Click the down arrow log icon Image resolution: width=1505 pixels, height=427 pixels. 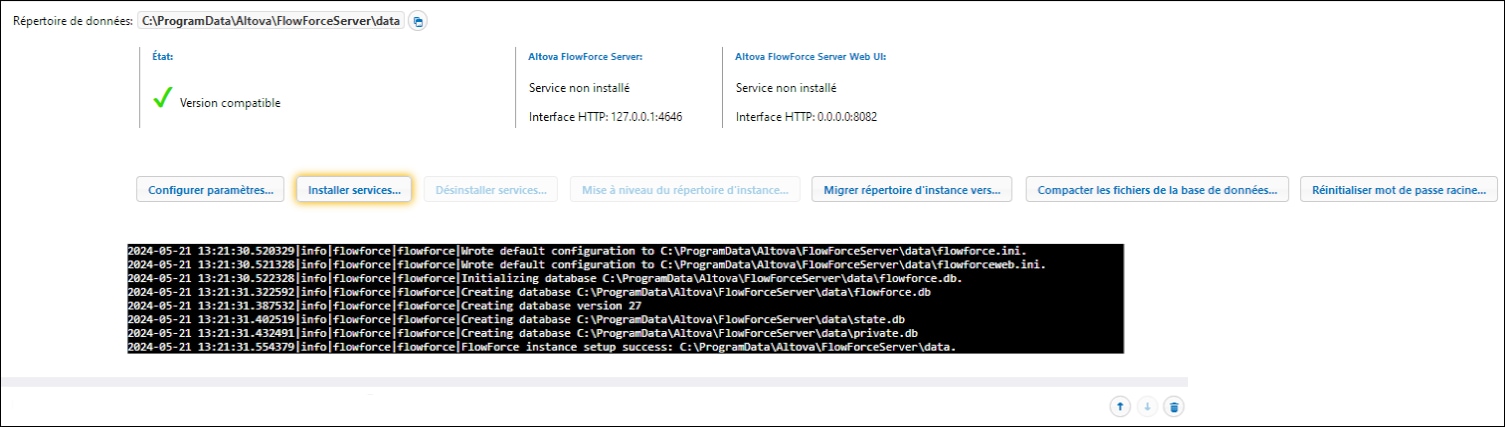(1147, 406)
